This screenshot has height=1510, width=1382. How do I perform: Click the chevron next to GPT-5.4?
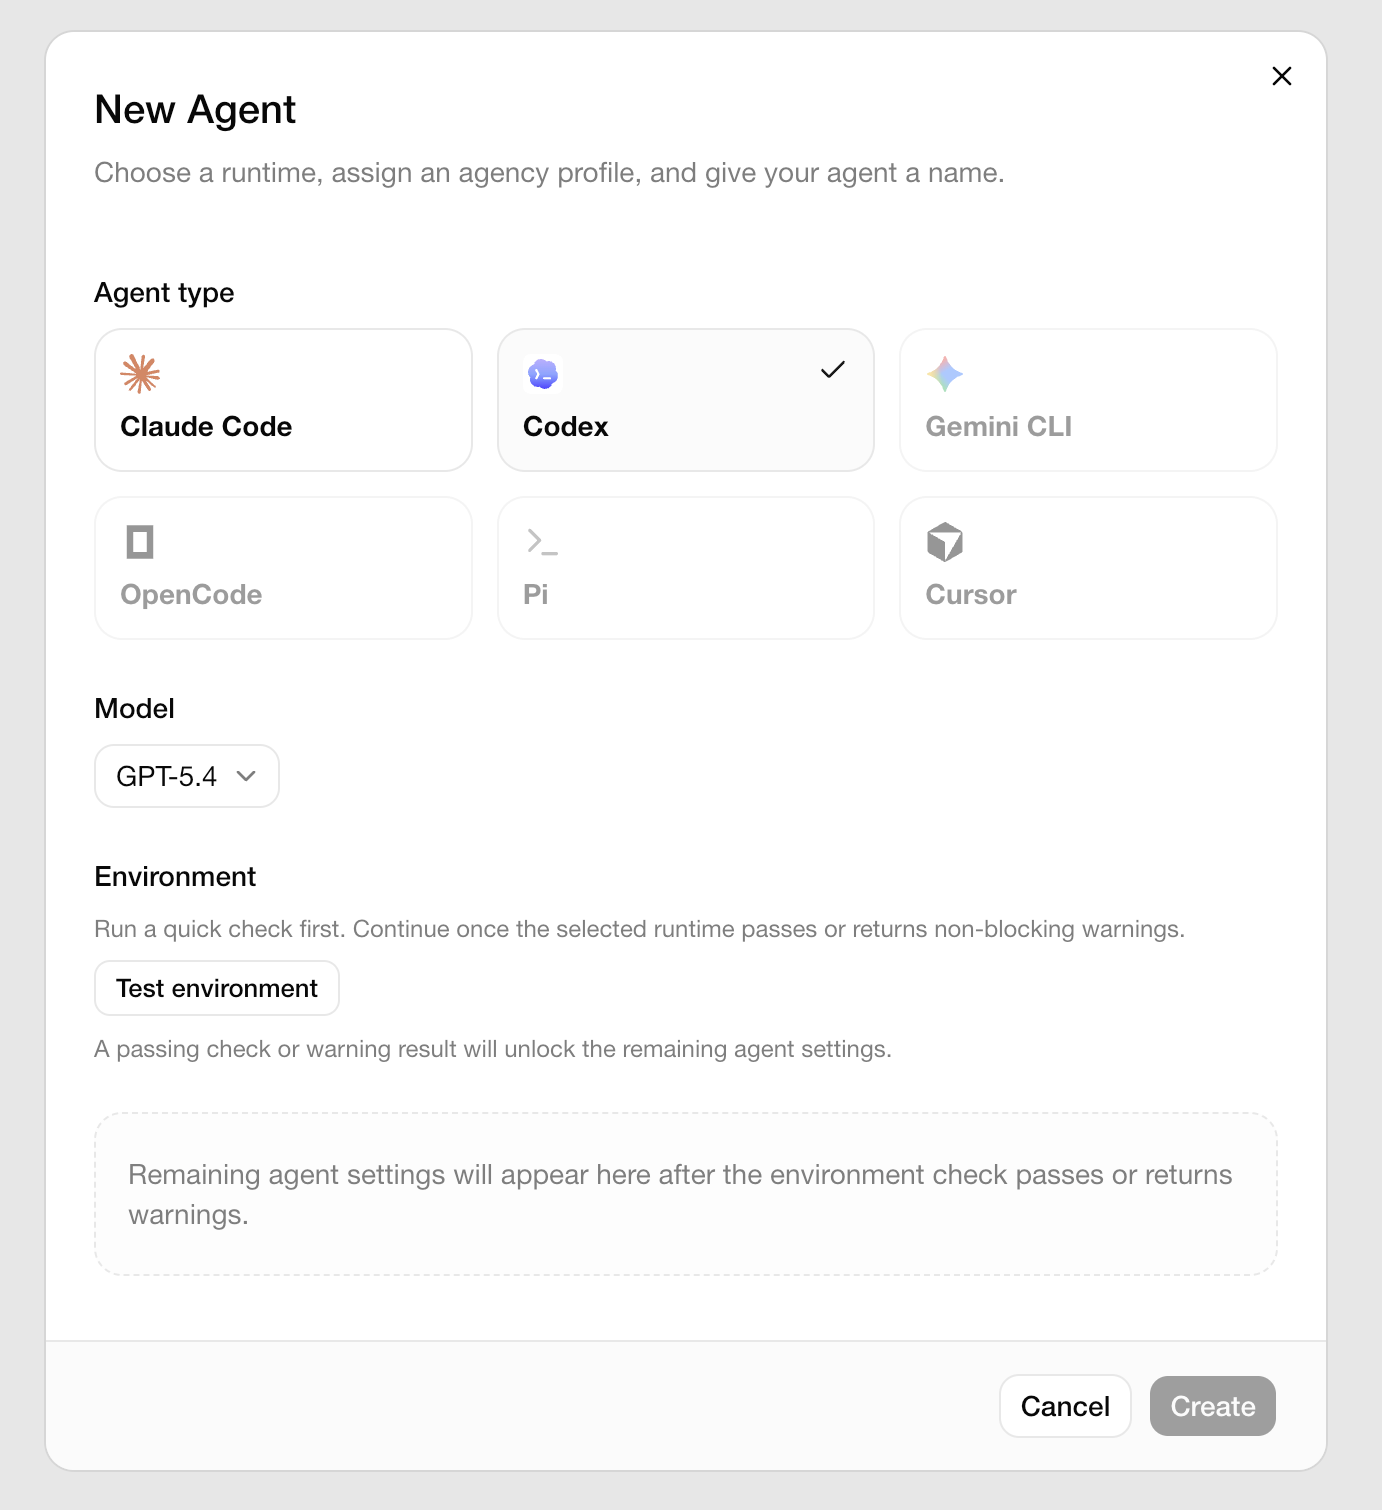tap(247, 776)
